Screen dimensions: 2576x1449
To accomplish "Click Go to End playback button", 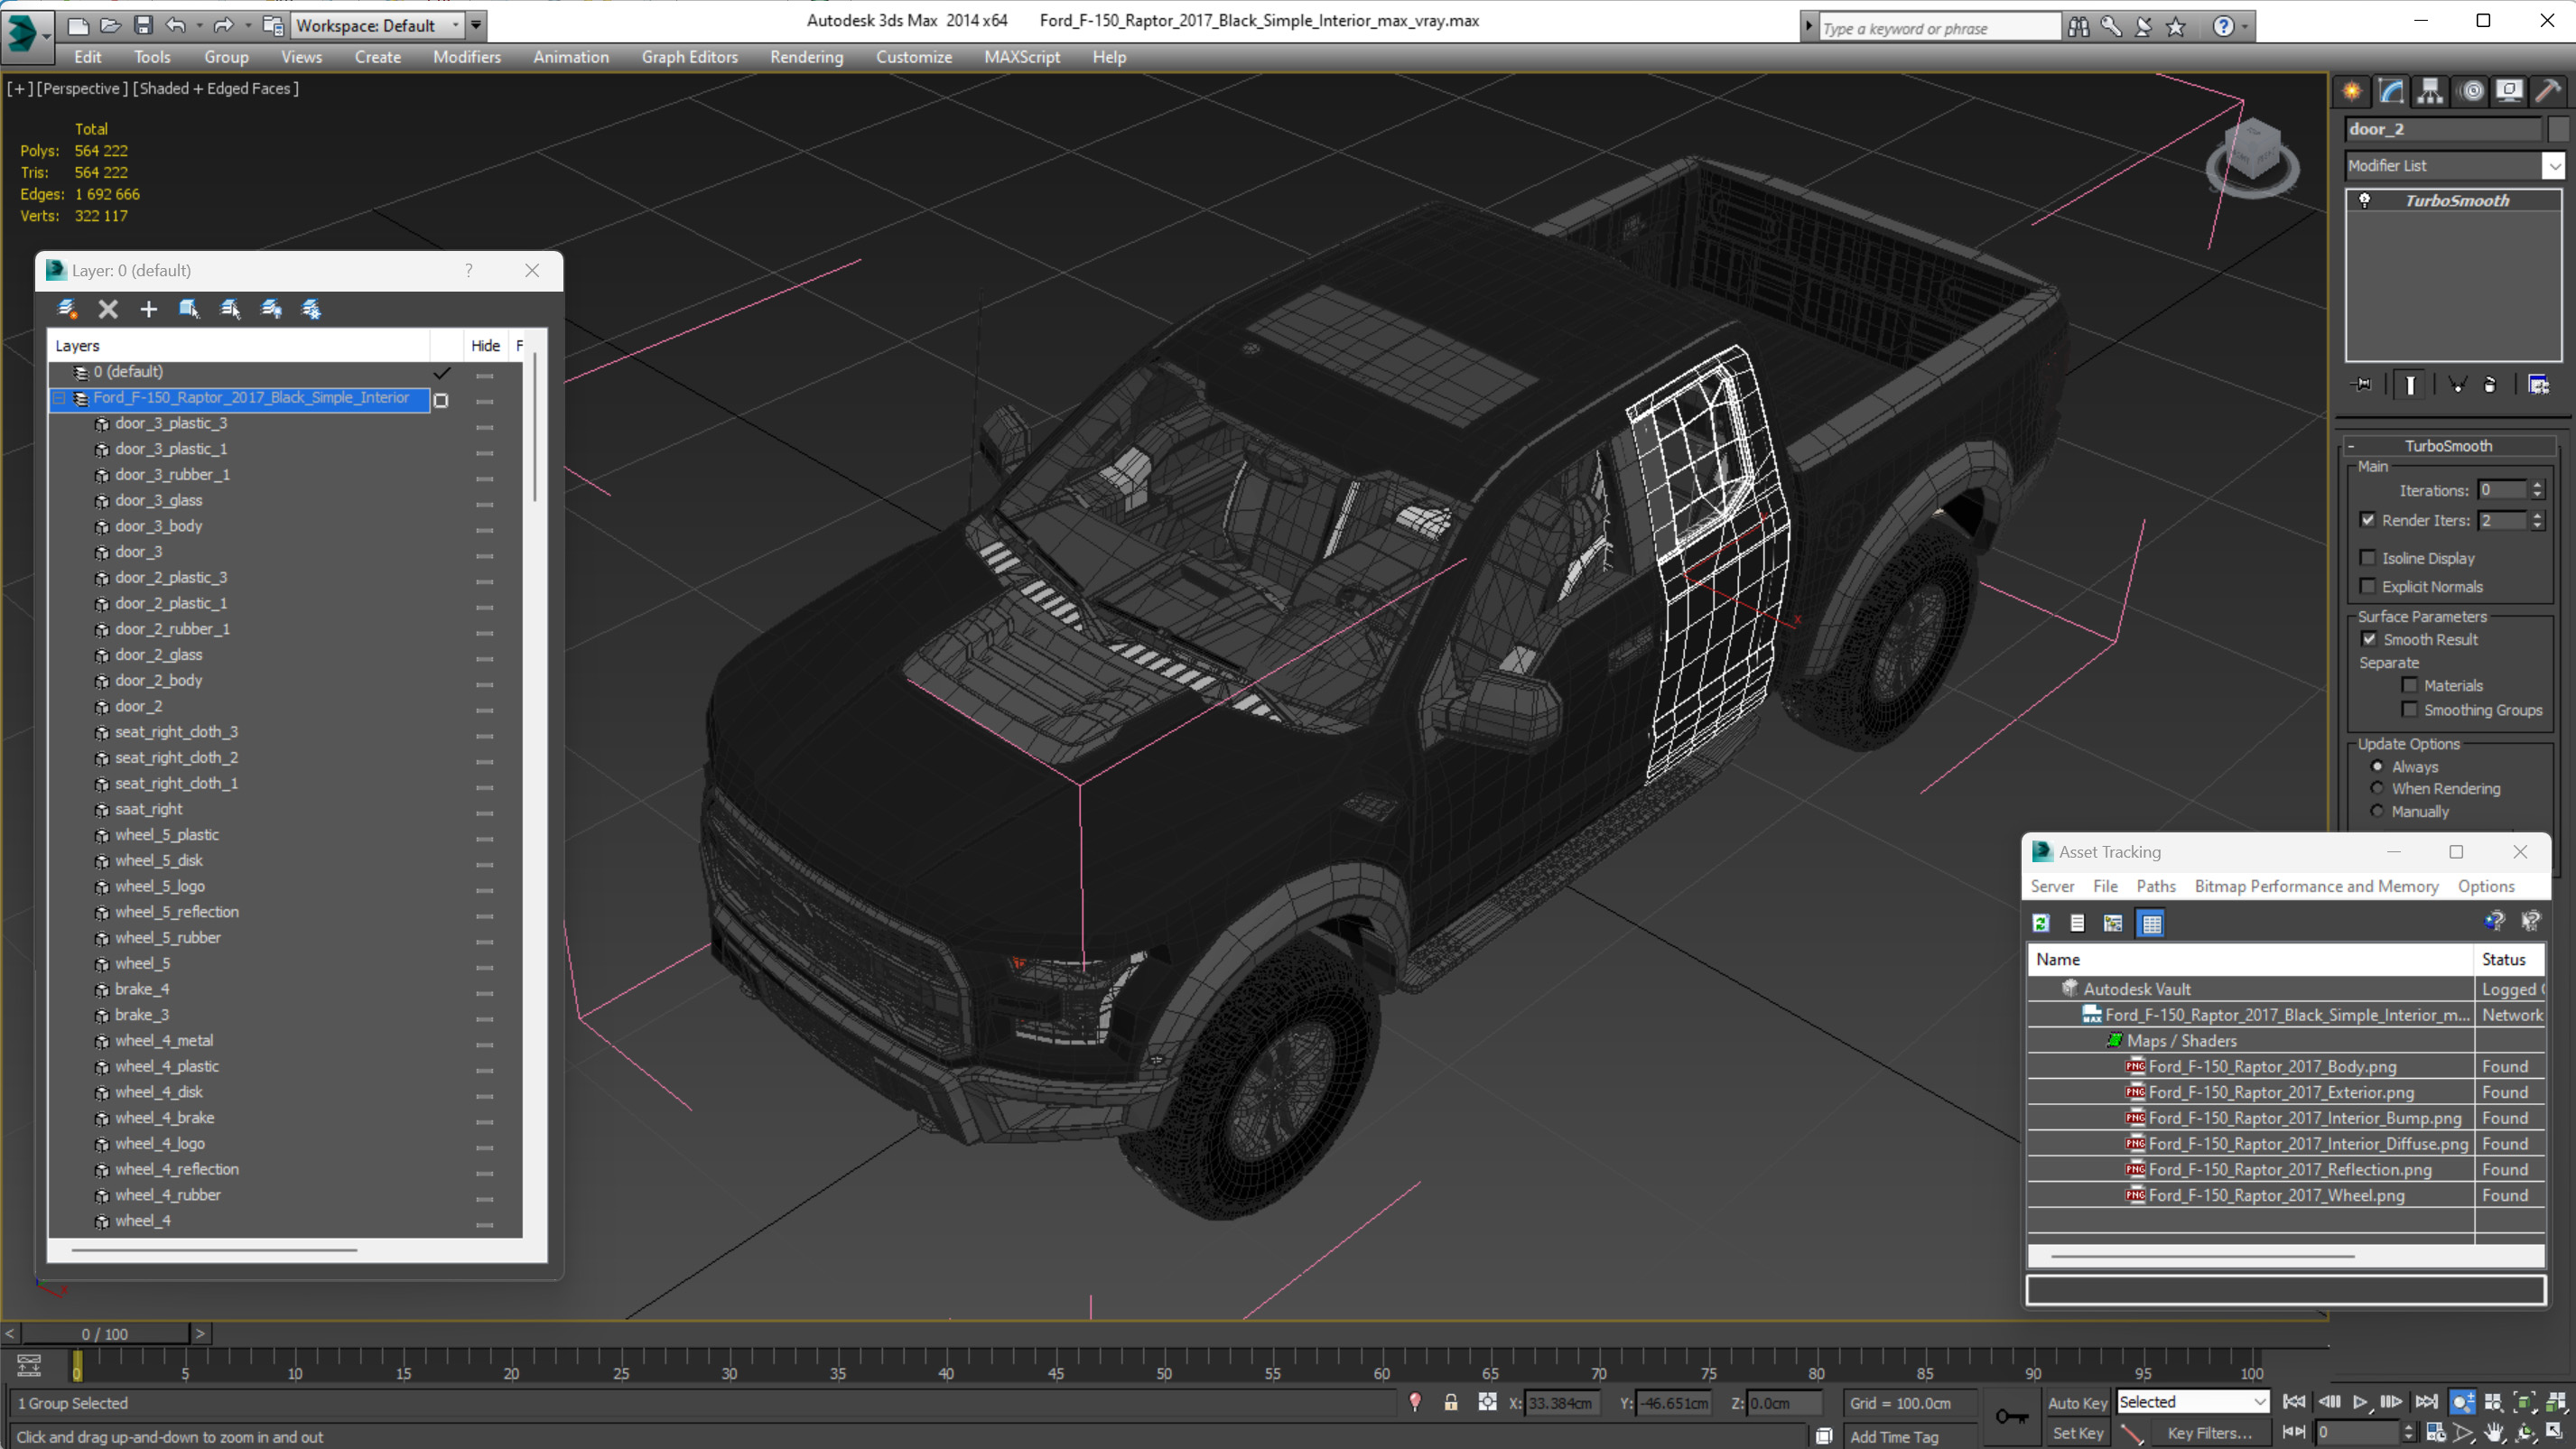I will pos(2426,1402).
